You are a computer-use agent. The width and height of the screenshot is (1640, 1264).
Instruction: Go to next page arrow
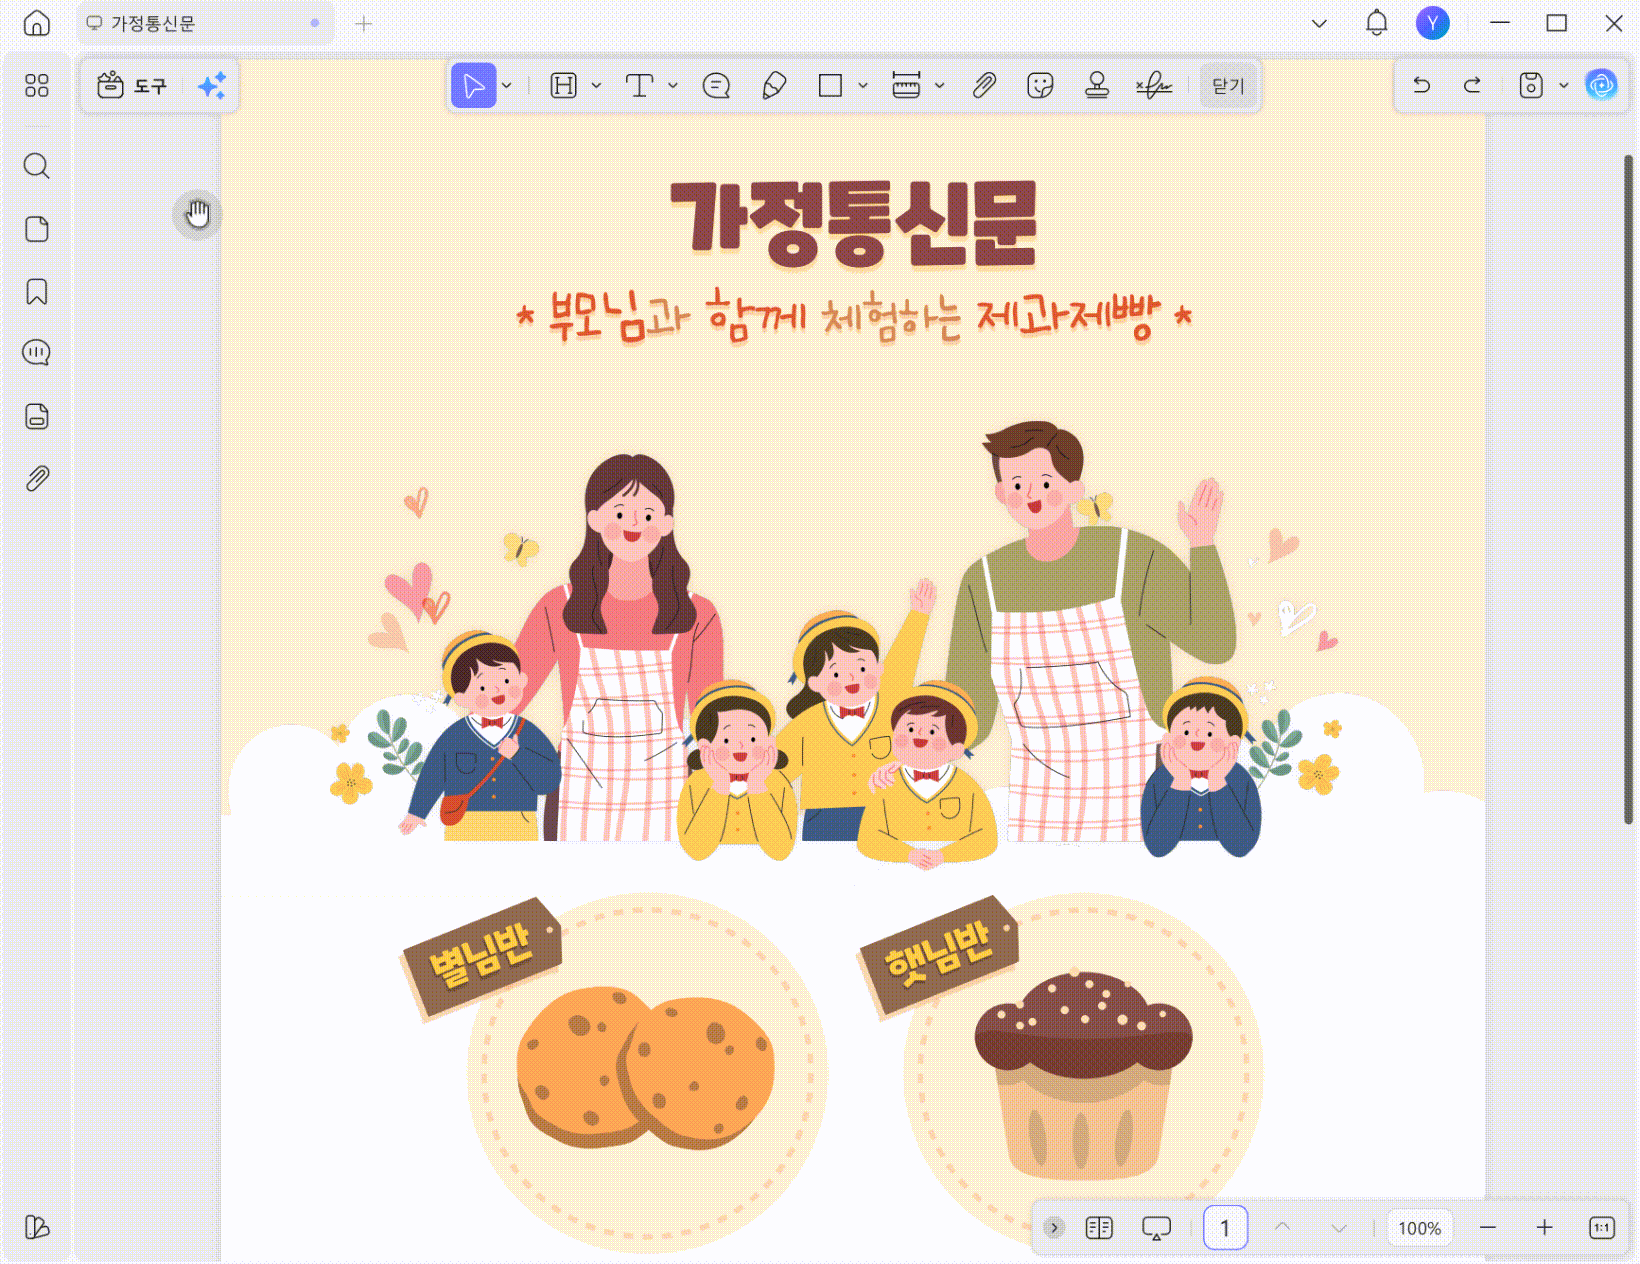point(1340,1227)
